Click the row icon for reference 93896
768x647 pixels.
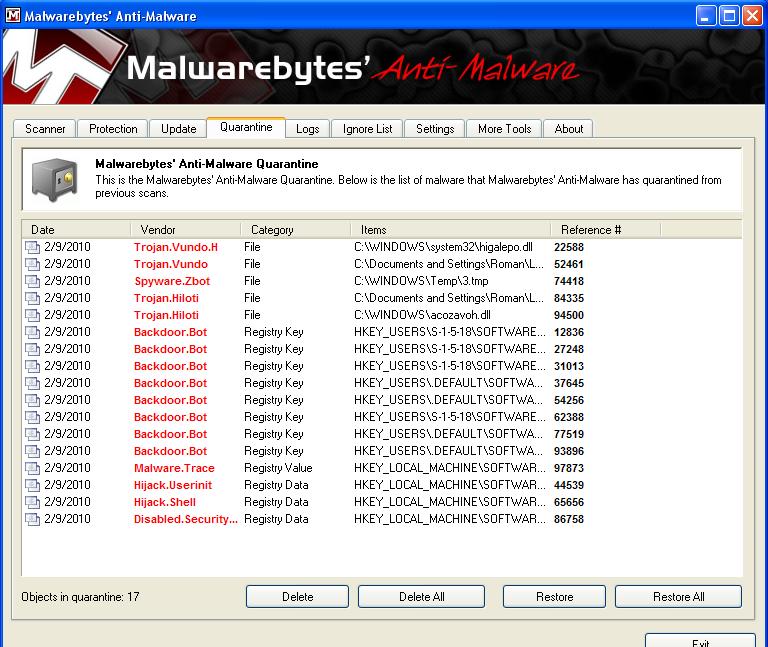[x=33, y=451]
